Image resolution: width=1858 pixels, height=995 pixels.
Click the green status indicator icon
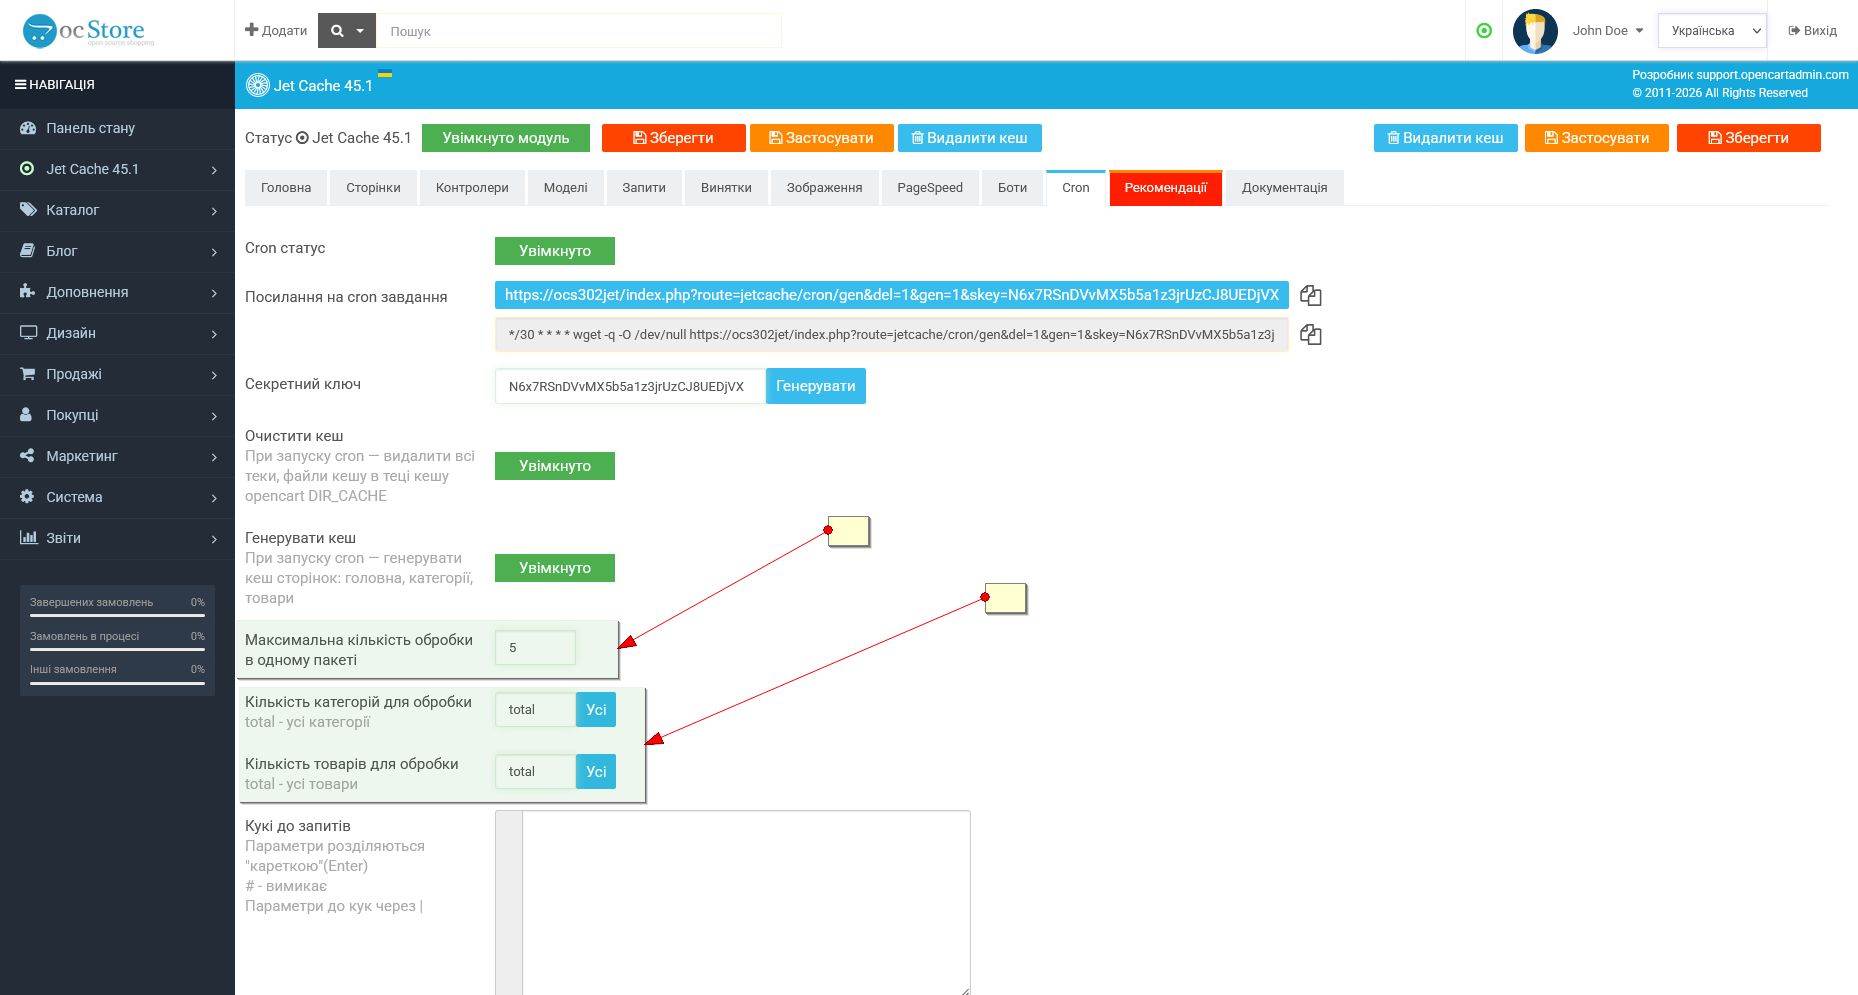click(1484, 31)
